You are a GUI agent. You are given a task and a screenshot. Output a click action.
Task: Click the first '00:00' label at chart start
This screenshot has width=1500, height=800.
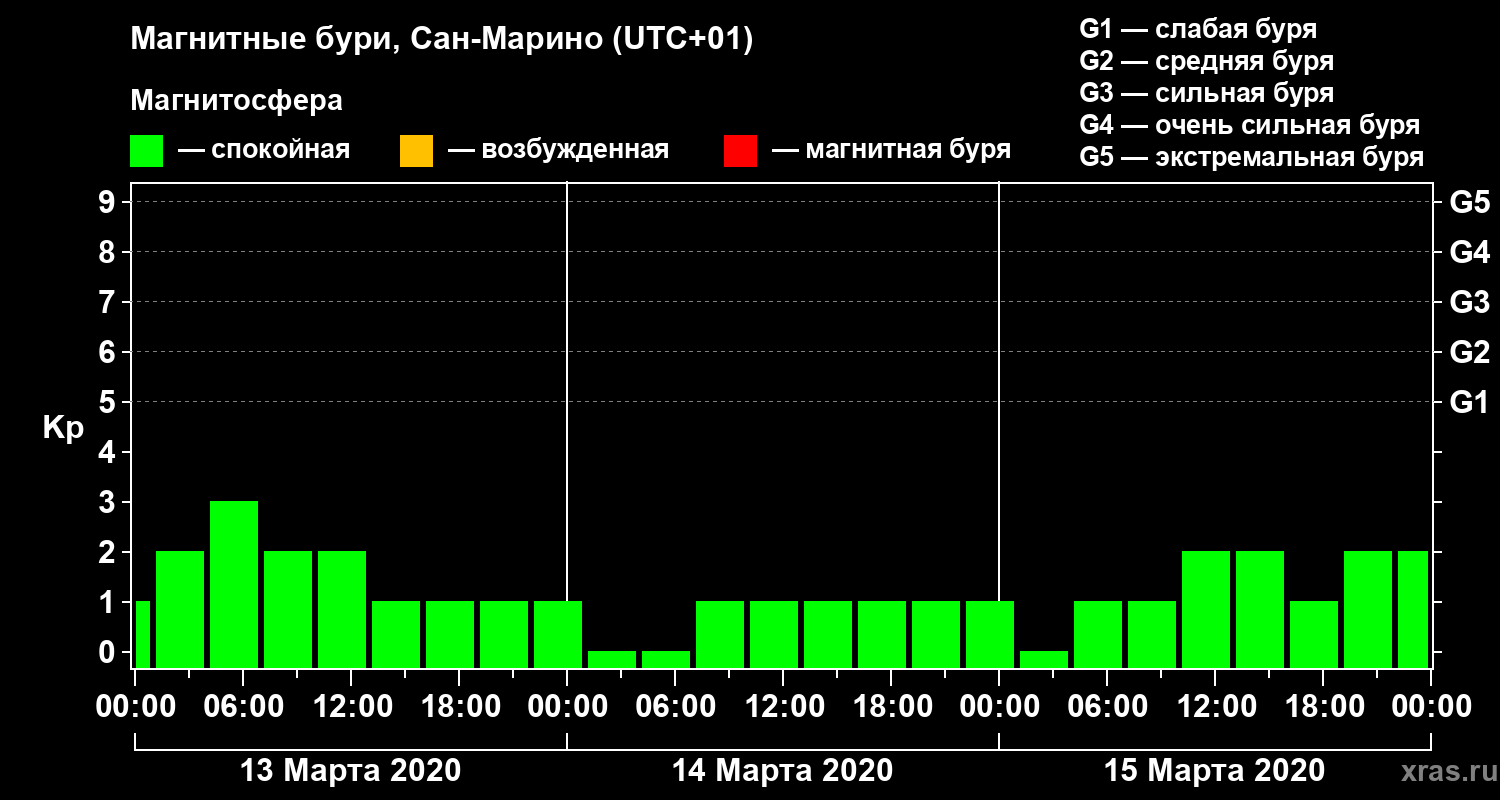pyautogui.click(x=135, y=707)
